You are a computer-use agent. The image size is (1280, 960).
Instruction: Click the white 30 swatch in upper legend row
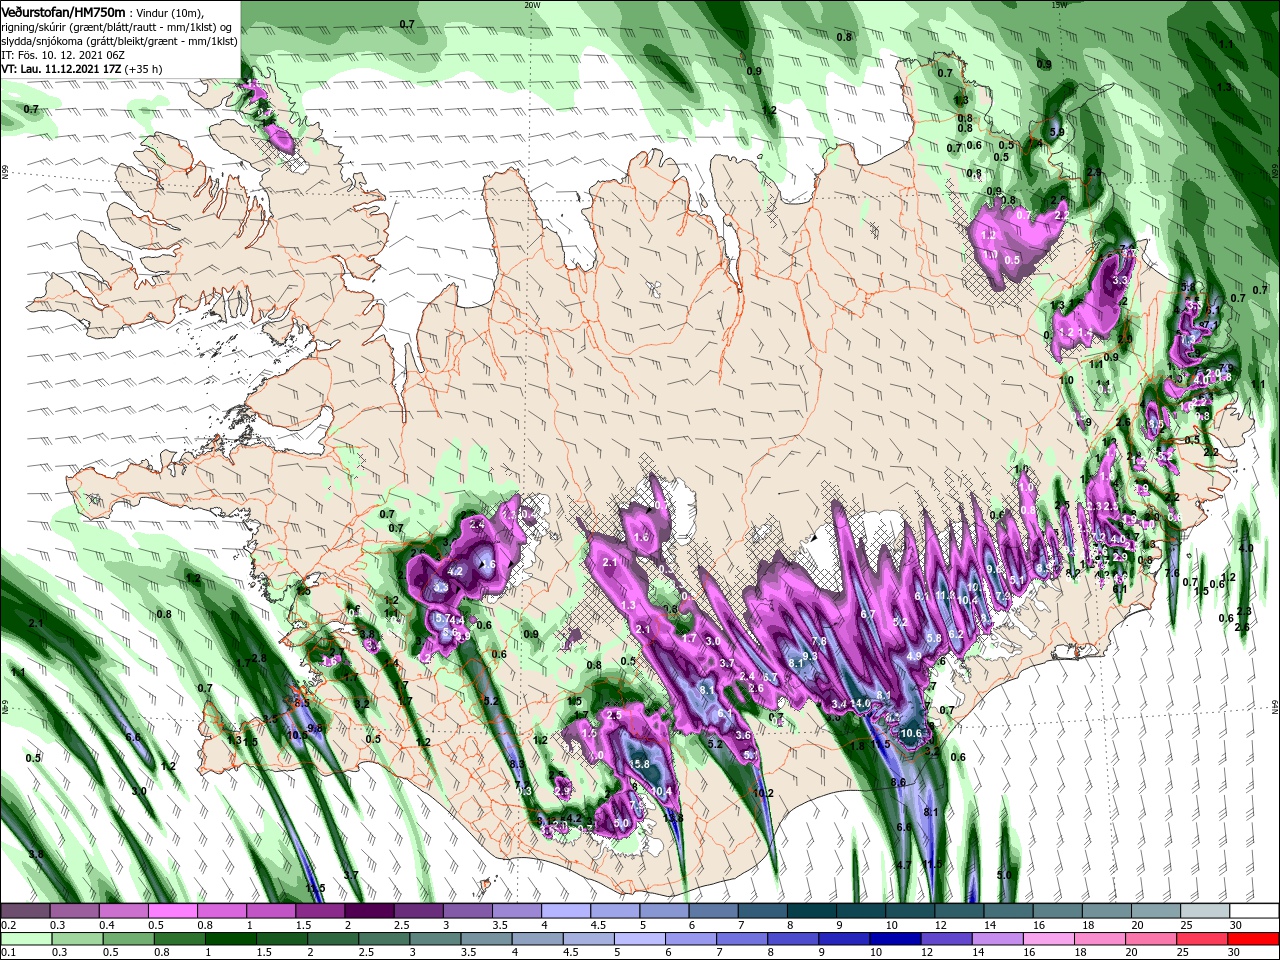(1252, 910)
